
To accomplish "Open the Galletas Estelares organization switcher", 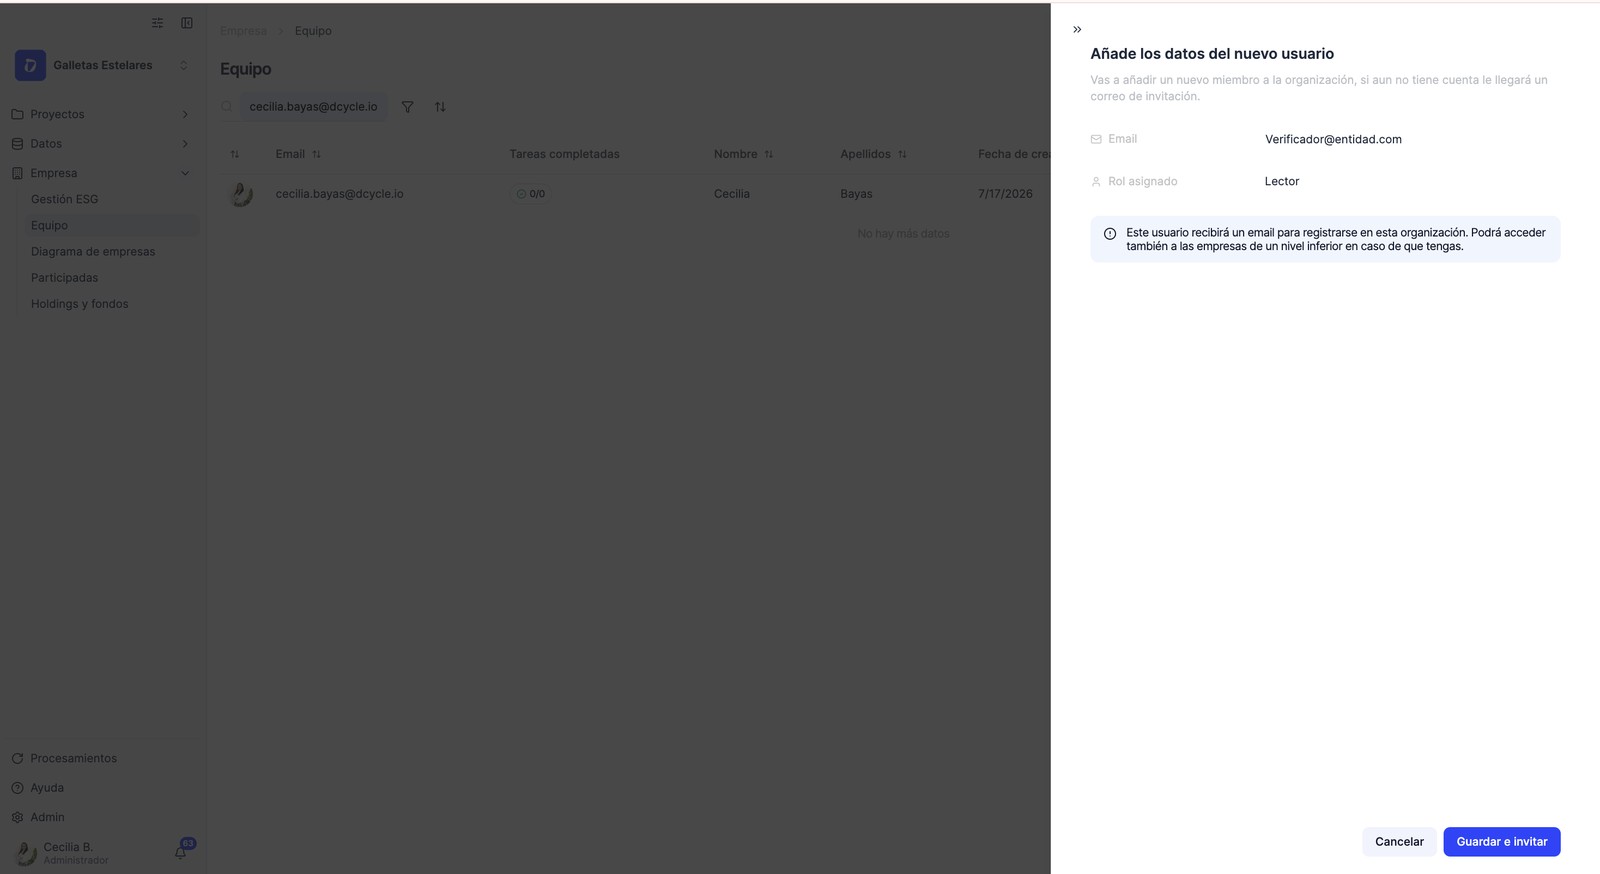I will click(102, 65).
